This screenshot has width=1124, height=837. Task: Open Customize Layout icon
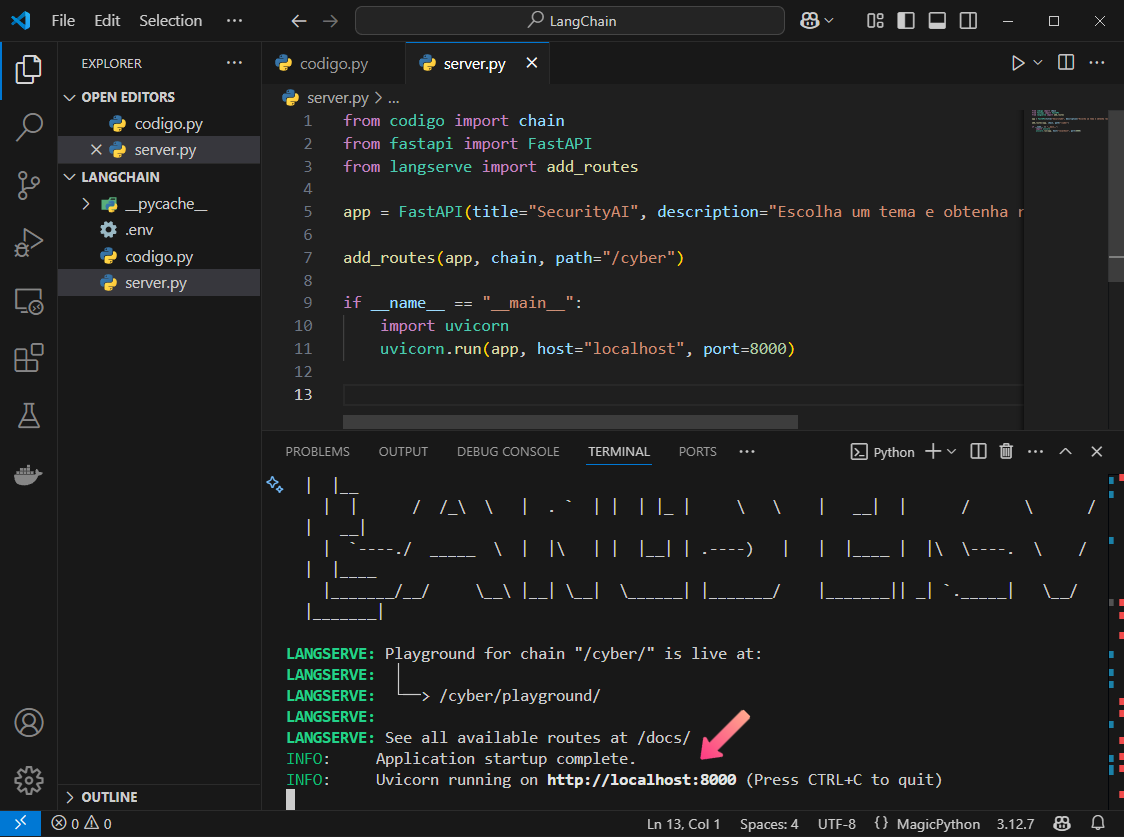click(x=875, y=21)
